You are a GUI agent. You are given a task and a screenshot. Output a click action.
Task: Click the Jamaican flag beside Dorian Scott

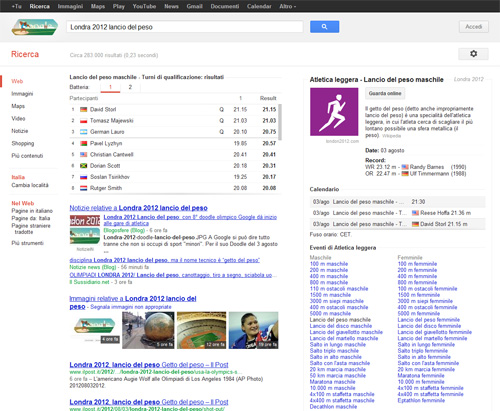pyautogui.click(x=84, y=166)
